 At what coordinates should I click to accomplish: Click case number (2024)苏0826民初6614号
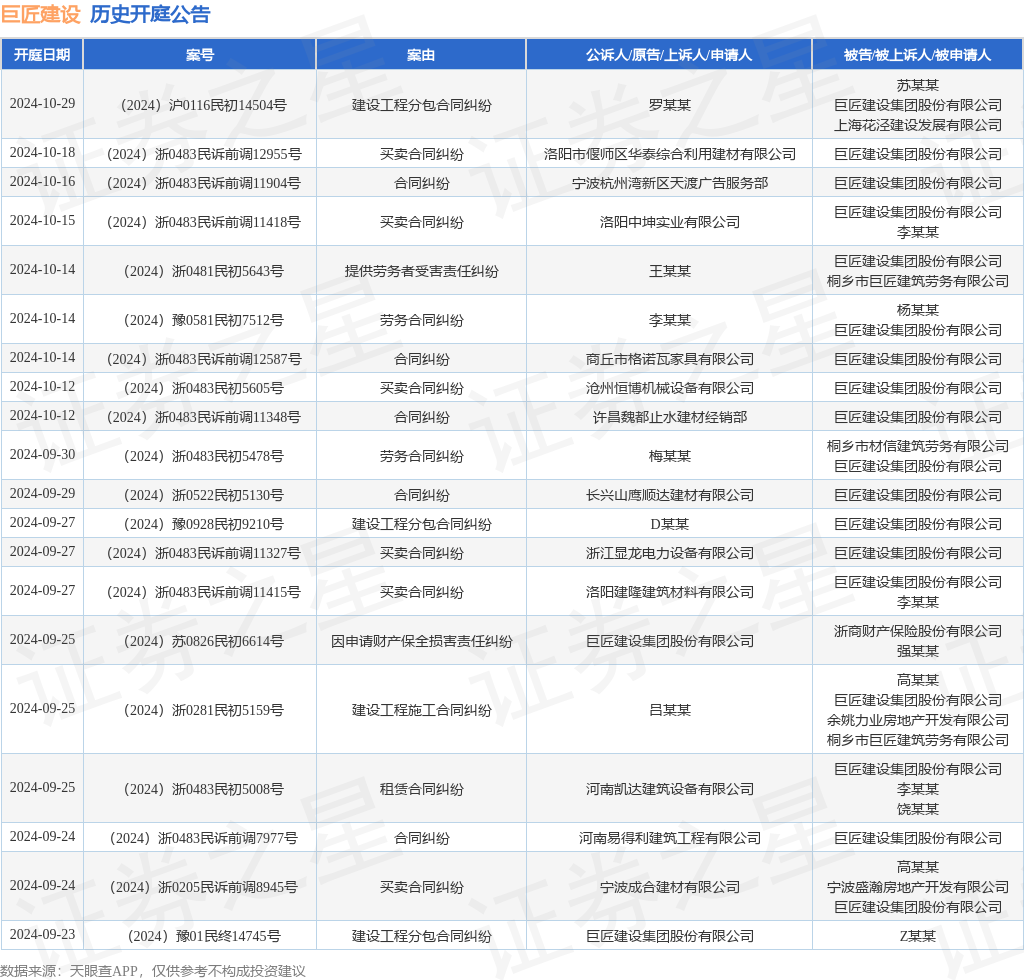pos(204,642)
